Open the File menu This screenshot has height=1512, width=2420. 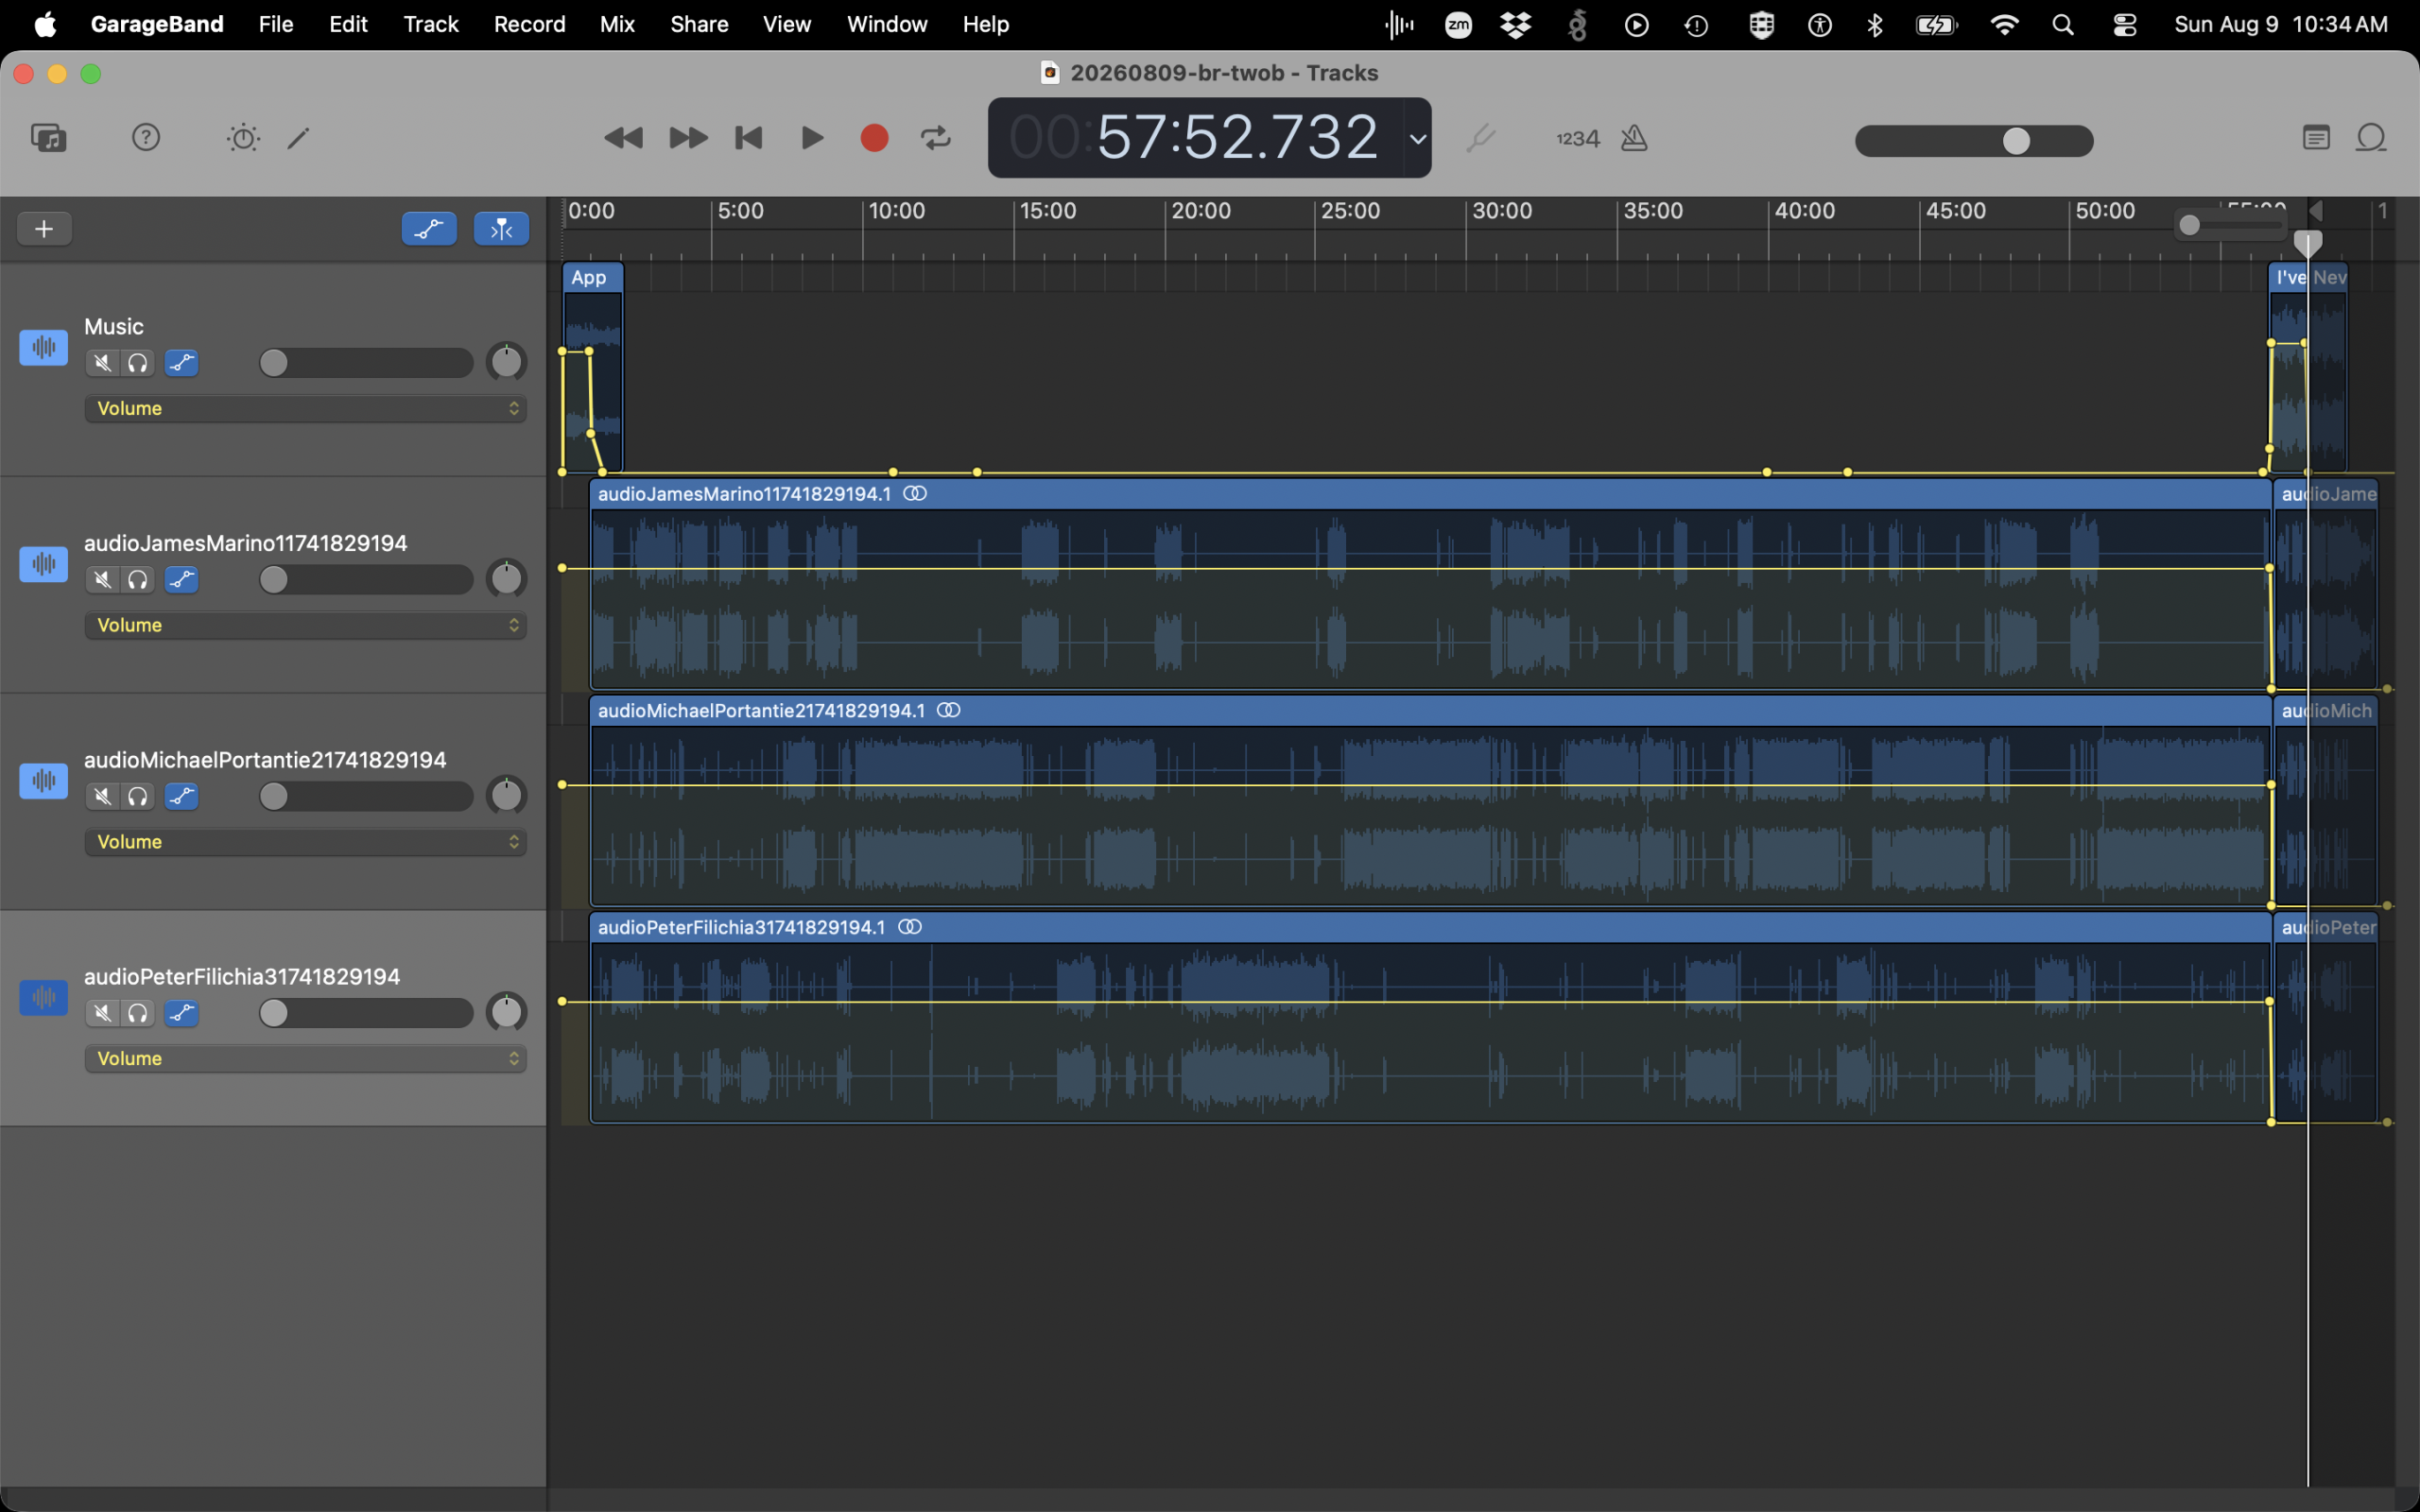(x=275, y=24)
